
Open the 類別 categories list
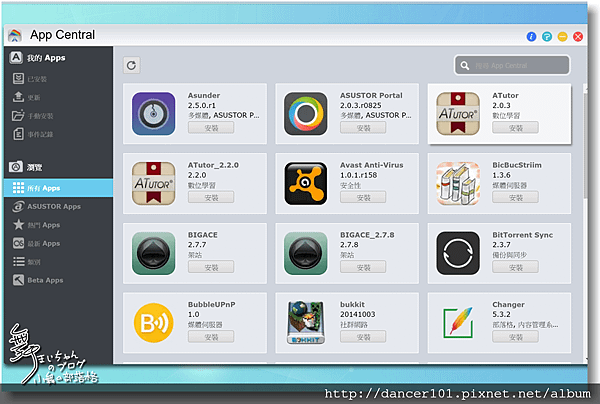coord(59,262)
